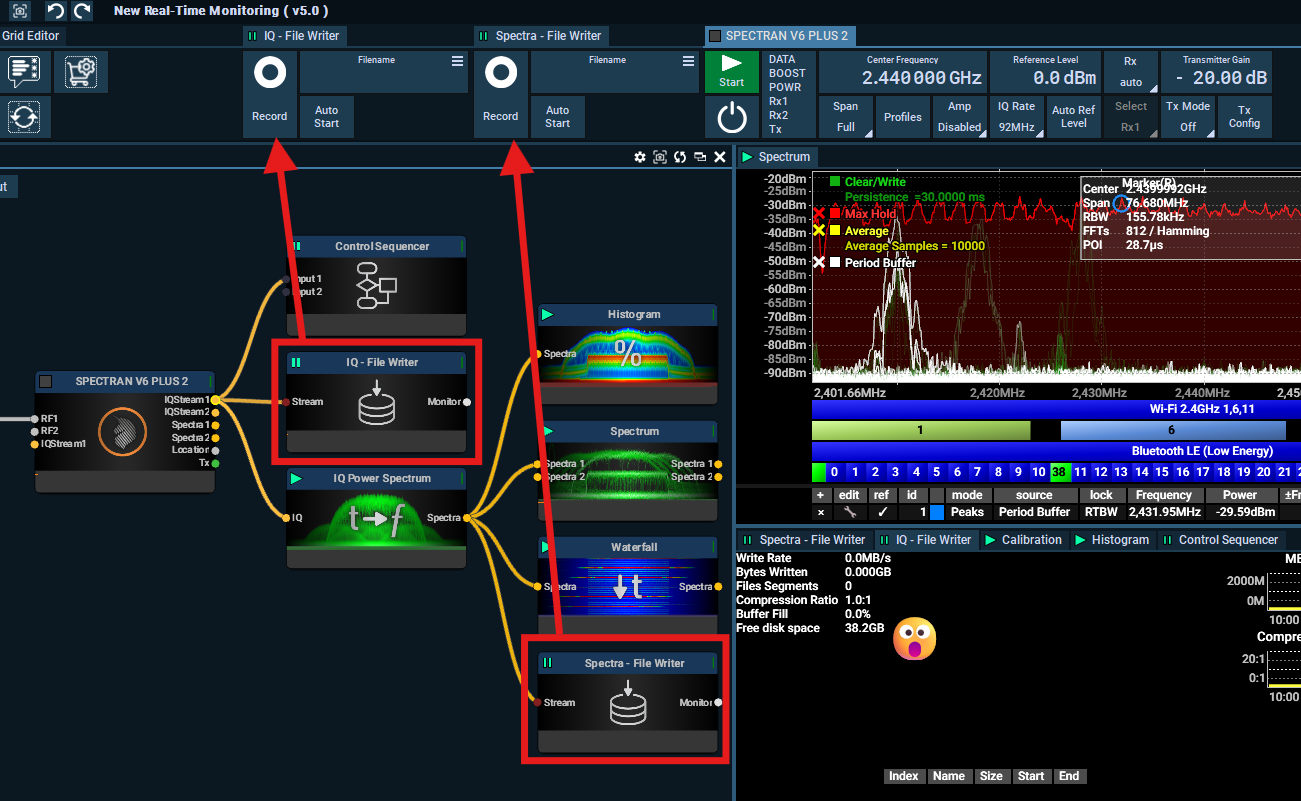Expand the Tx Mode Off dropdown
This screenshot has width=1301, height=801.
pyautogui.click(x=1188, y=117)
